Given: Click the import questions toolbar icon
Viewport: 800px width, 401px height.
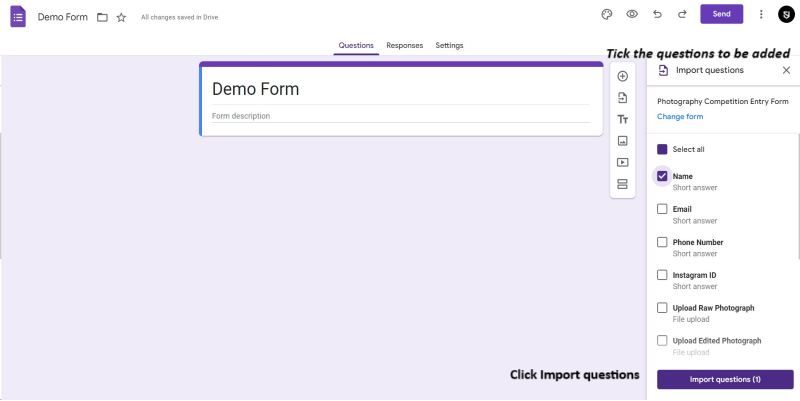Looking at the screenshot, I should pos(622,98).
